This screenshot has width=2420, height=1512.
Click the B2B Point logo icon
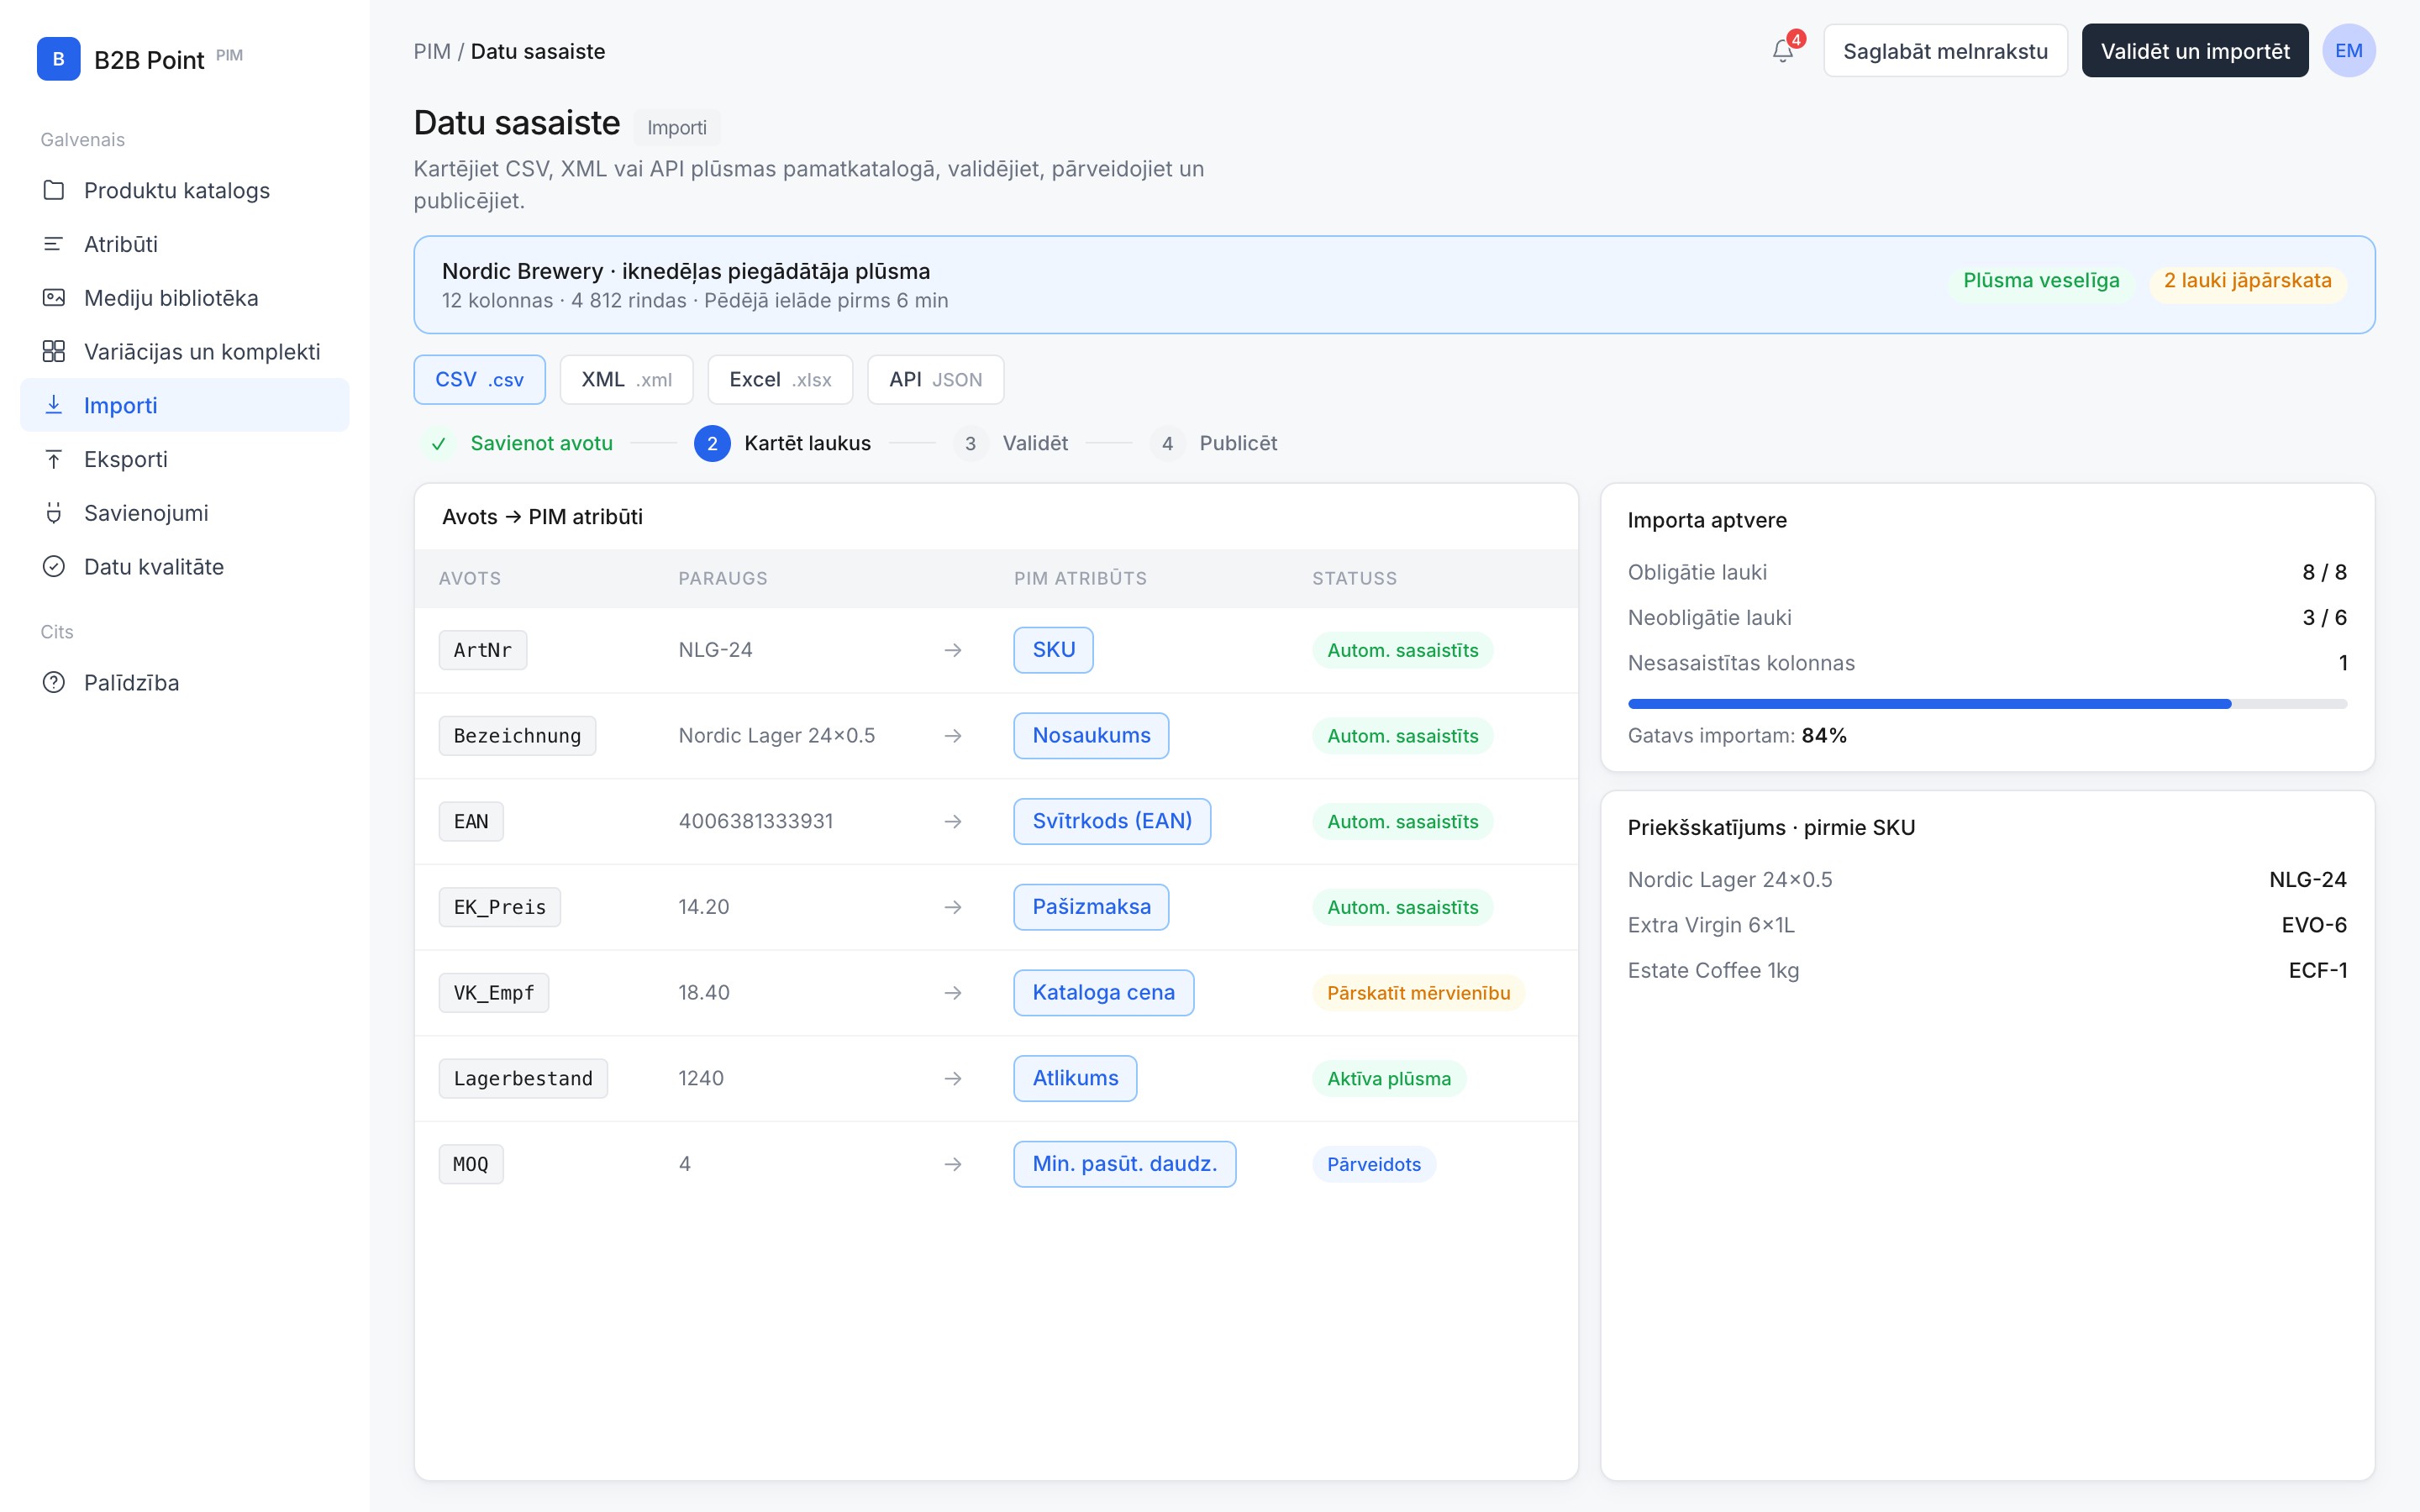[58, 59]
